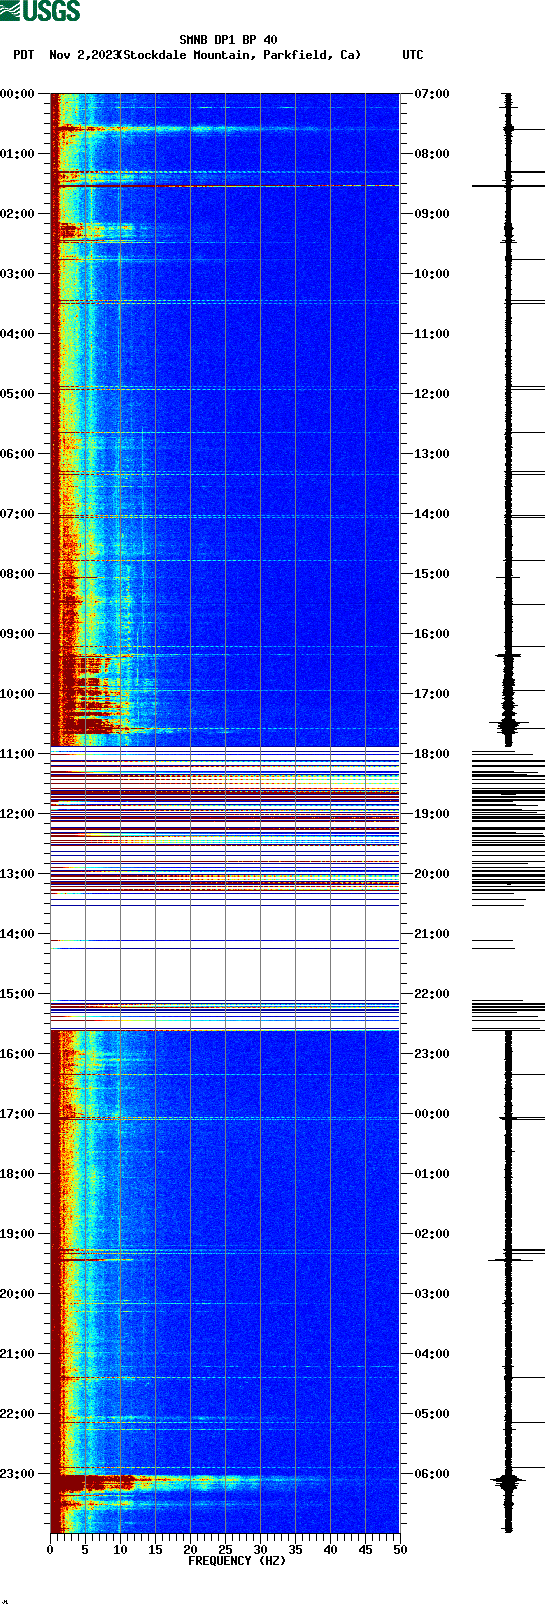Click the 19:00 UTC time label on the right axis
Image resolution: width=552 pixels, height=1613 pixels.
(431, 814)
